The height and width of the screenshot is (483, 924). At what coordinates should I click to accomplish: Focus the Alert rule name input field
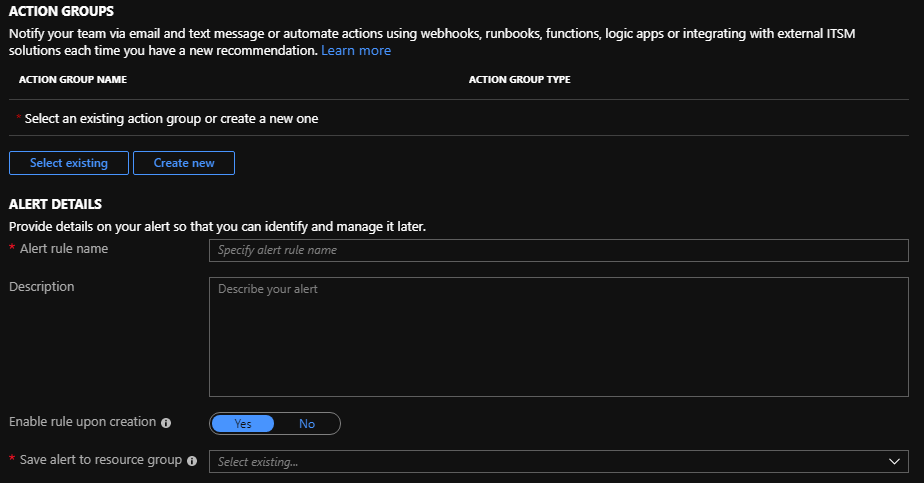click(x=558, y=250)
